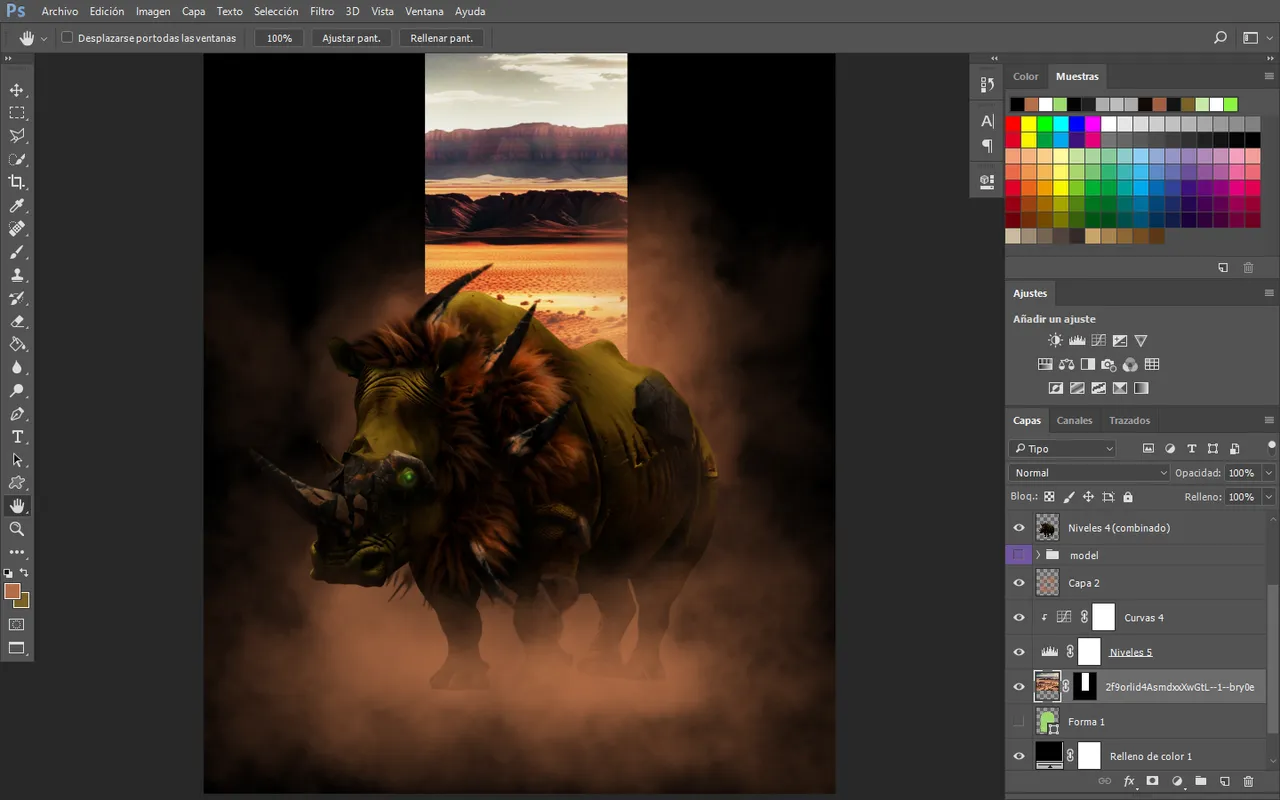Open the Imagen menu
Image resolution: width=1280 pixels, height=800 pixels.
[x=153, y=12]
